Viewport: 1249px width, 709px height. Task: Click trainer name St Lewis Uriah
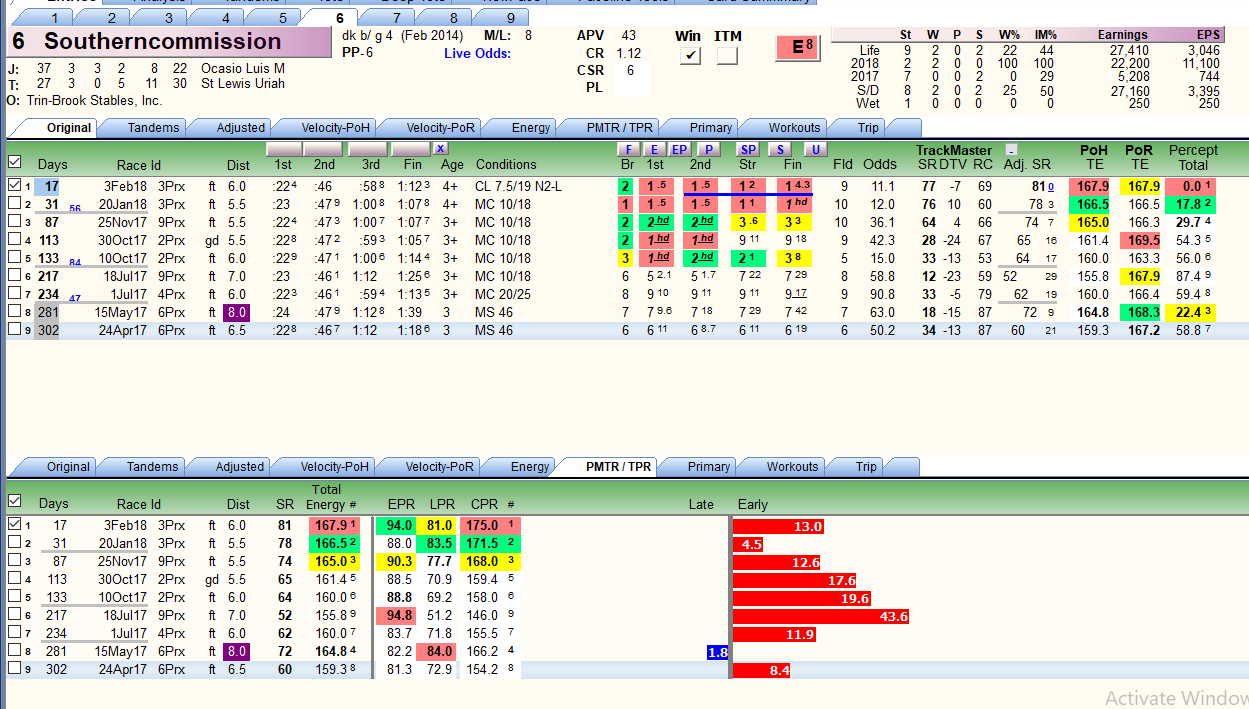pyautogui.click(x=243, y=83)
